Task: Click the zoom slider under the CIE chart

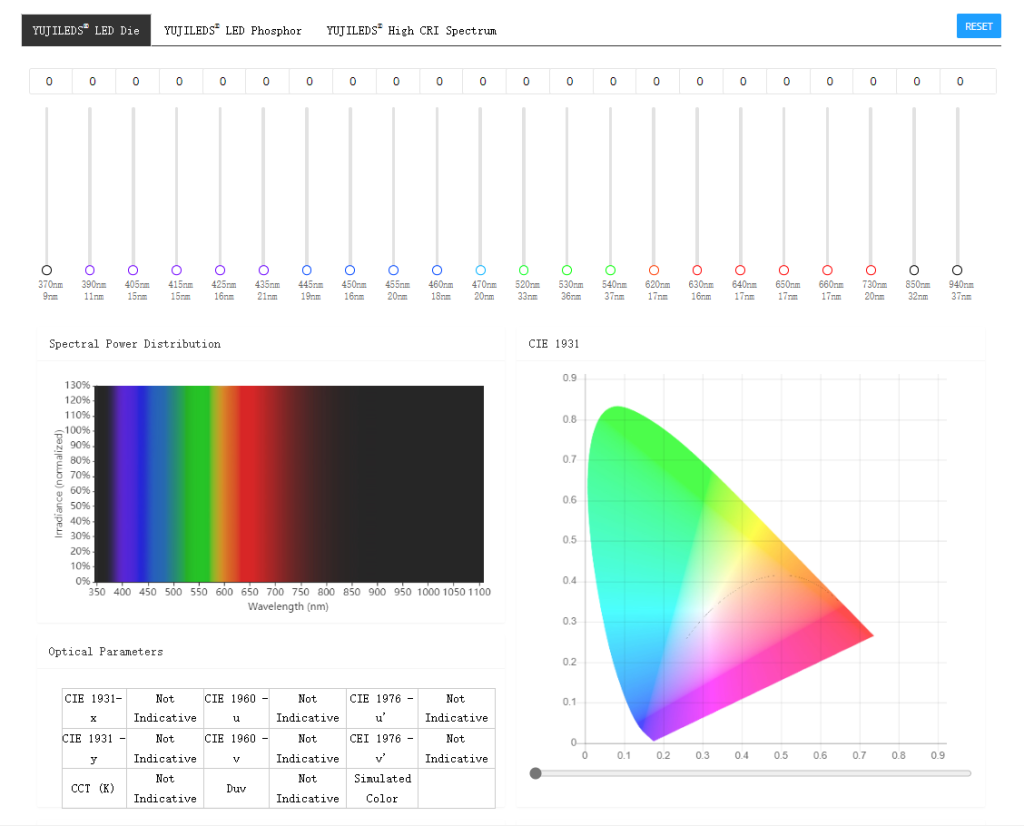Action: tap(536, 772)
